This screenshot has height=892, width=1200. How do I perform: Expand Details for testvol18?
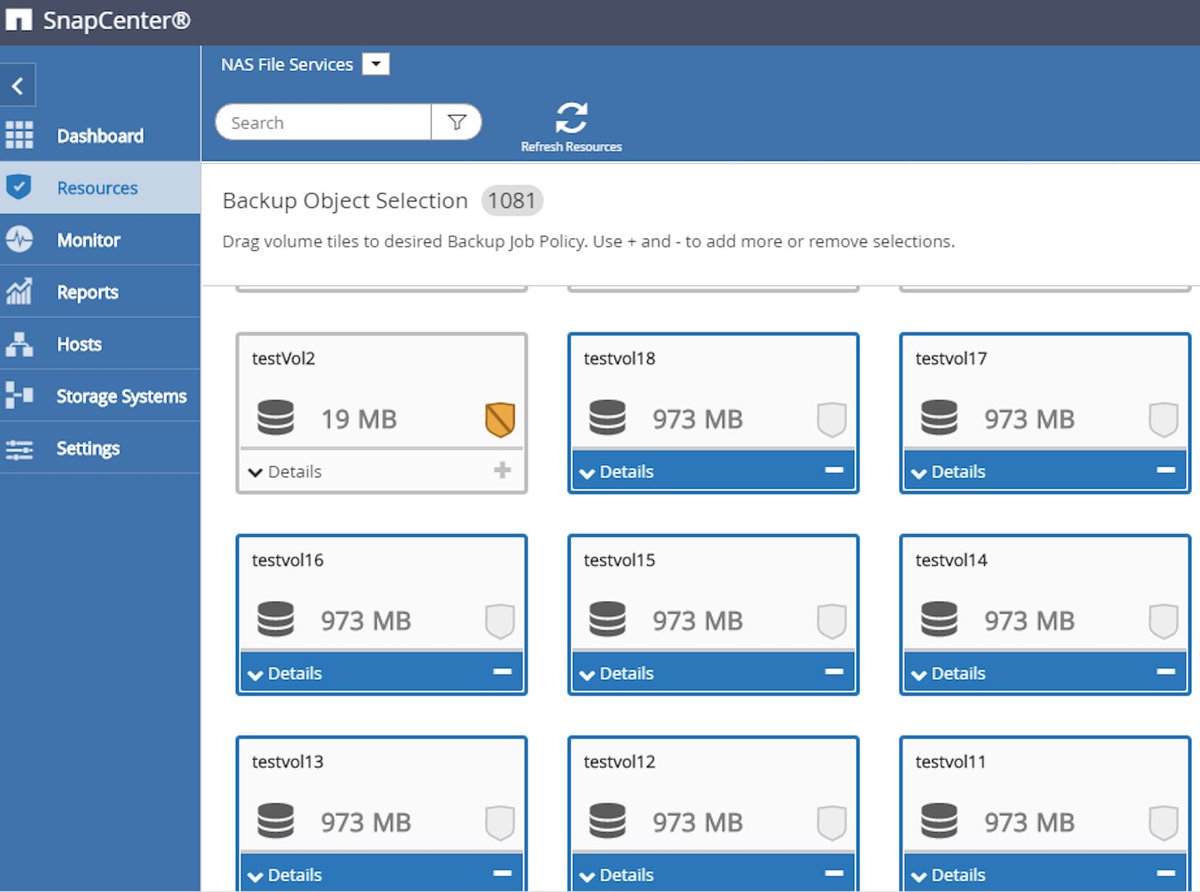click(x=617, y=472)
